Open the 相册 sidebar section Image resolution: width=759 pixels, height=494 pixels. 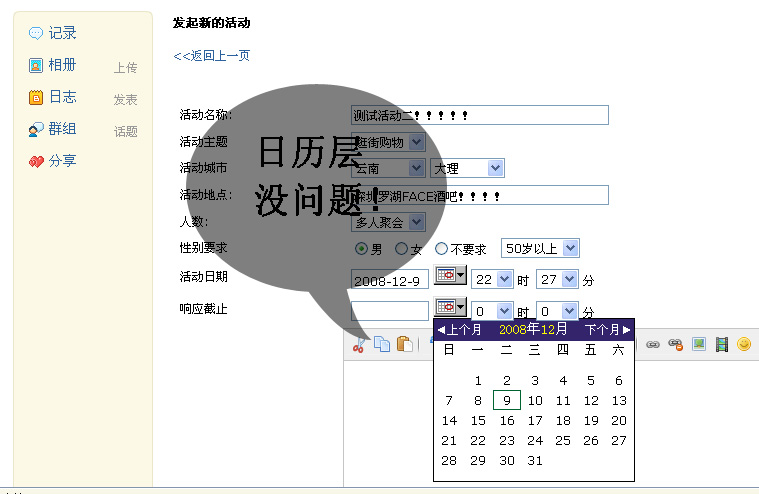pyautogui.click(x=62, y=65)
